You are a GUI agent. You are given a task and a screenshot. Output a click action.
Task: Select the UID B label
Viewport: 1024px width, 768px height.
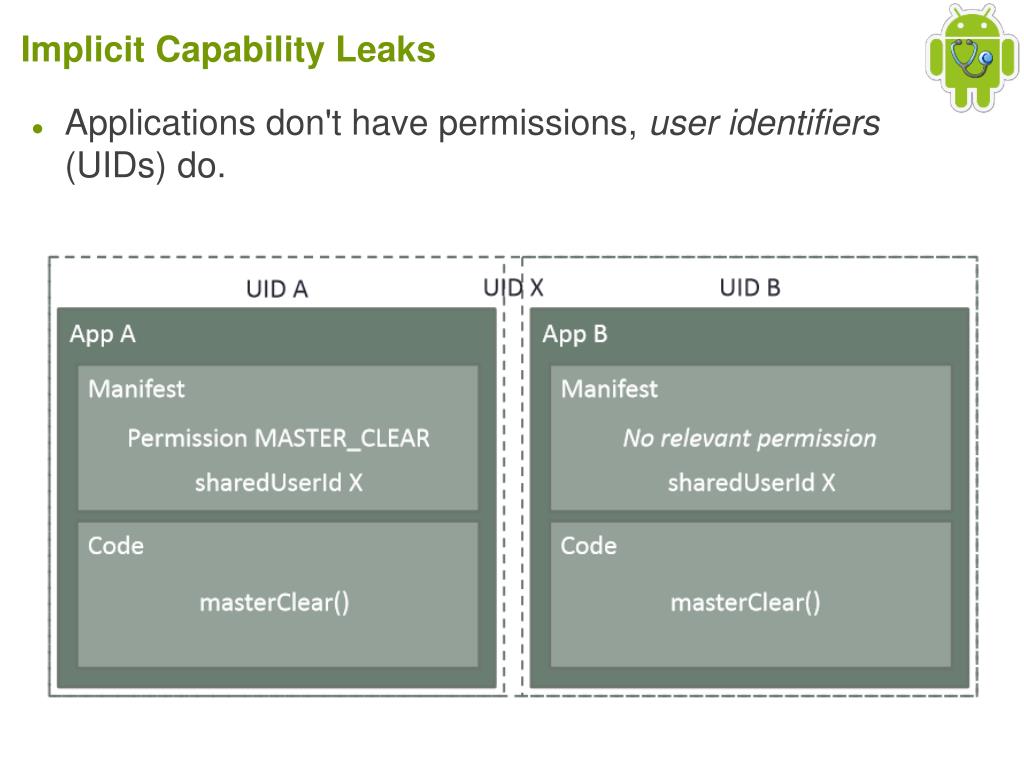(750, 287)
